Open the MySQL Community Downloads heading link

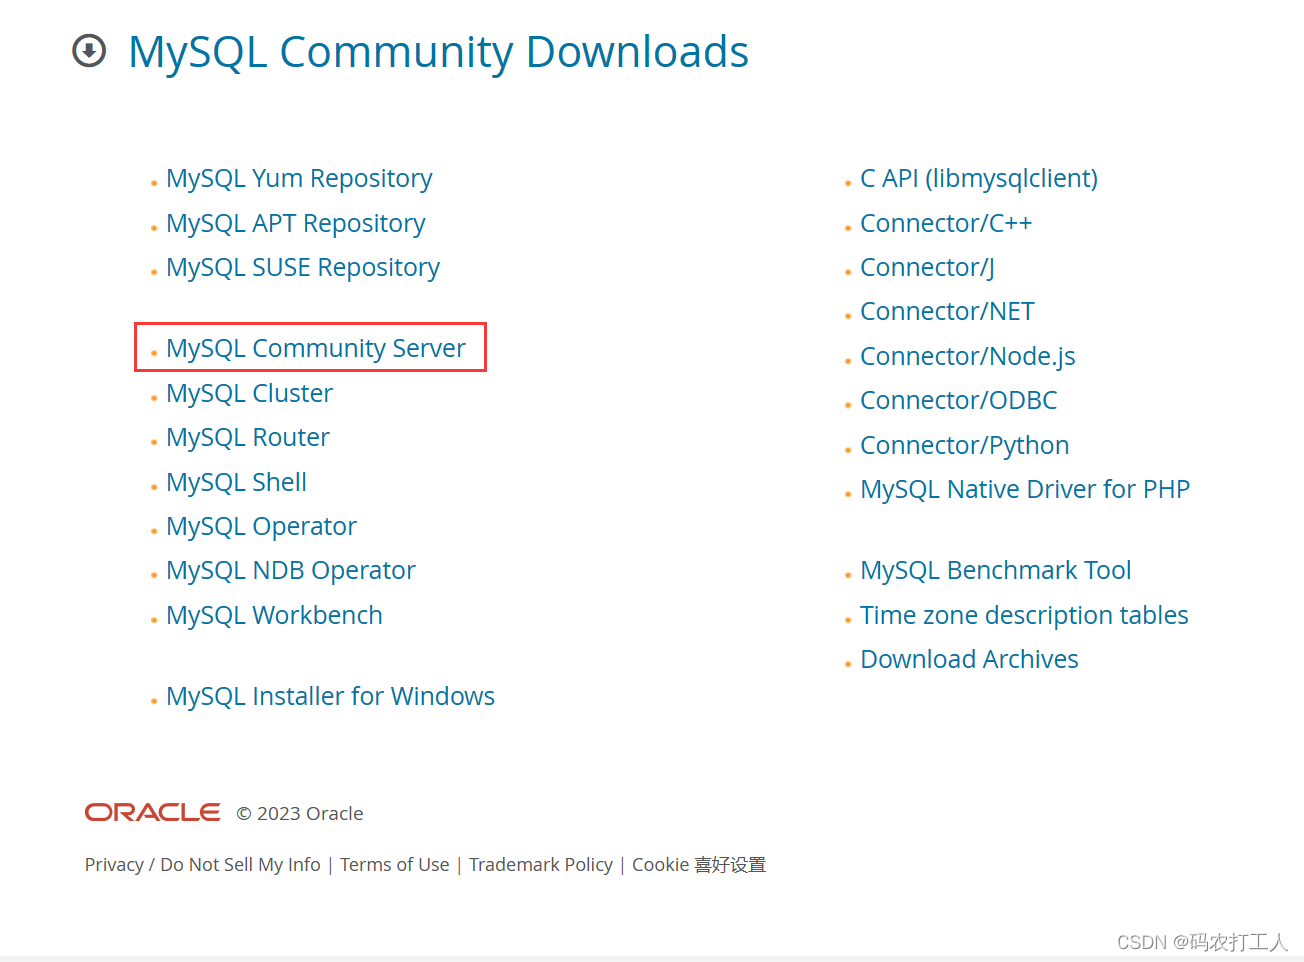tap(438, 52)
